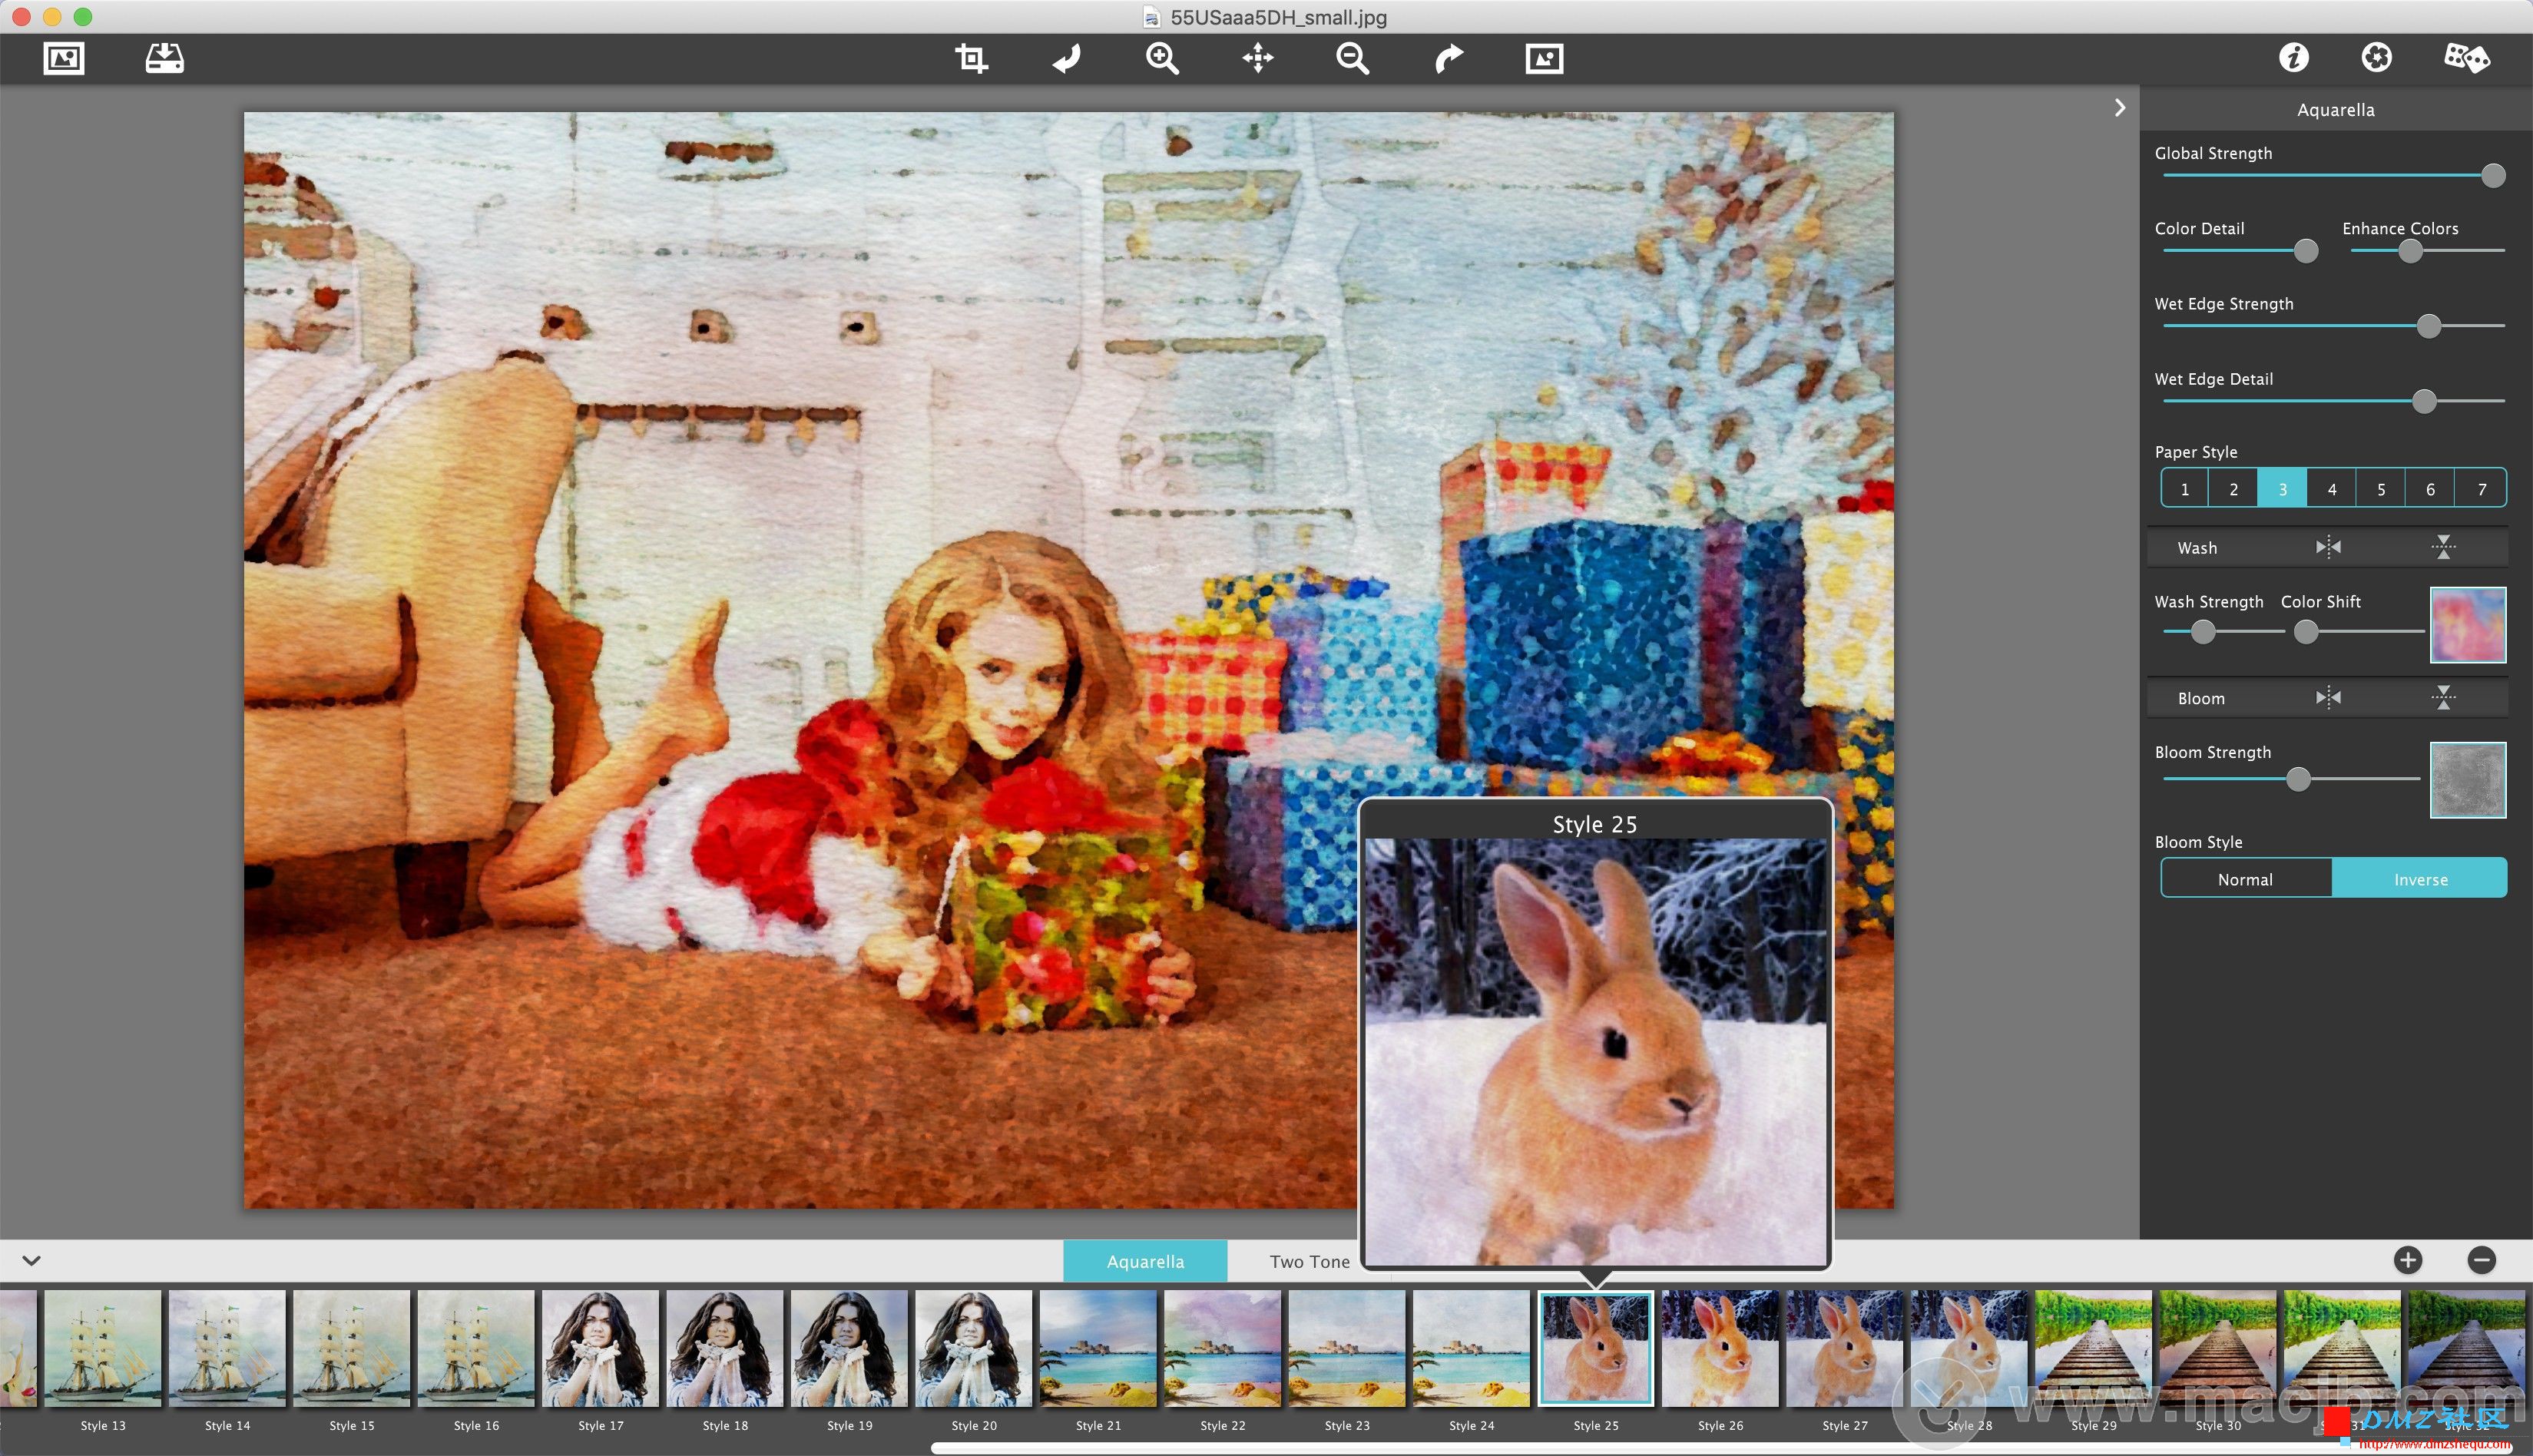Click the Wet Edge Detail slider
This screenshot has height=1456, width=2533.
[2334, 401]
